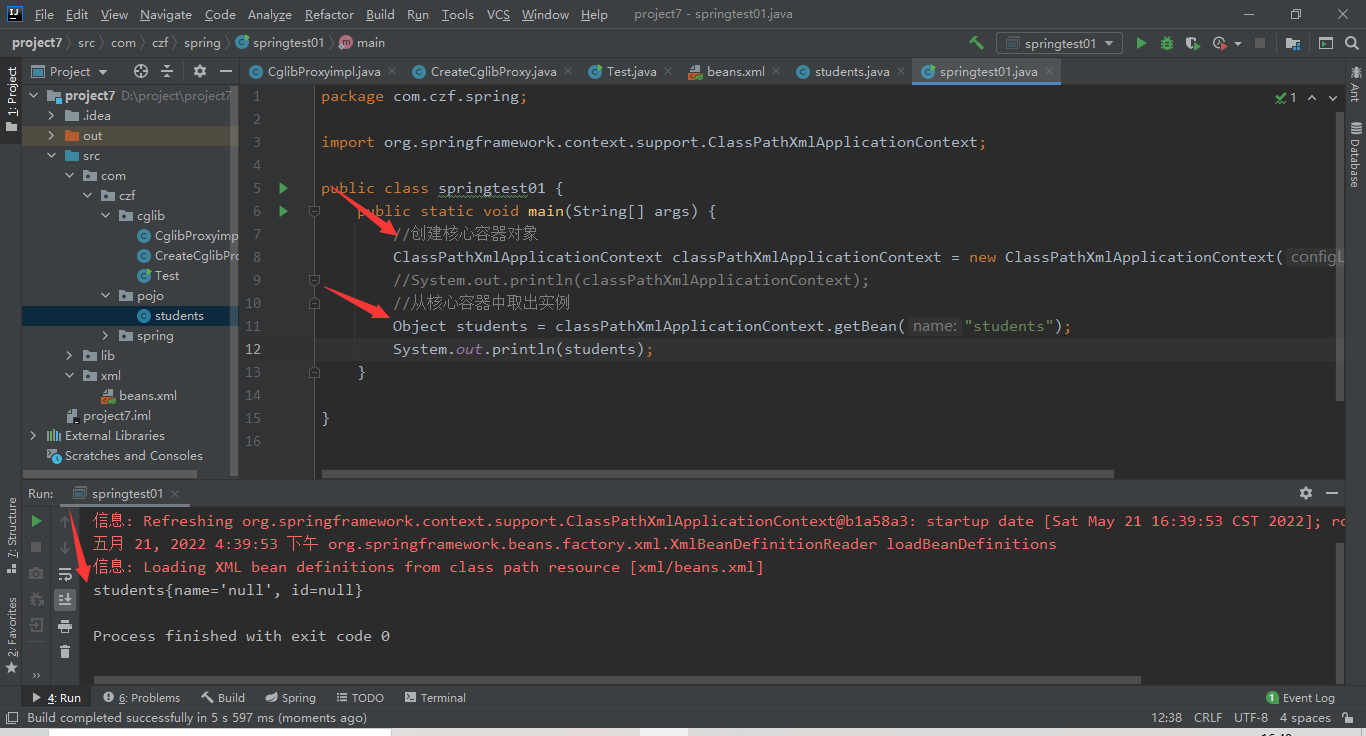Hide the Project panel
The height and width of the screenshot is (736, 1366).
click(226, 71)
